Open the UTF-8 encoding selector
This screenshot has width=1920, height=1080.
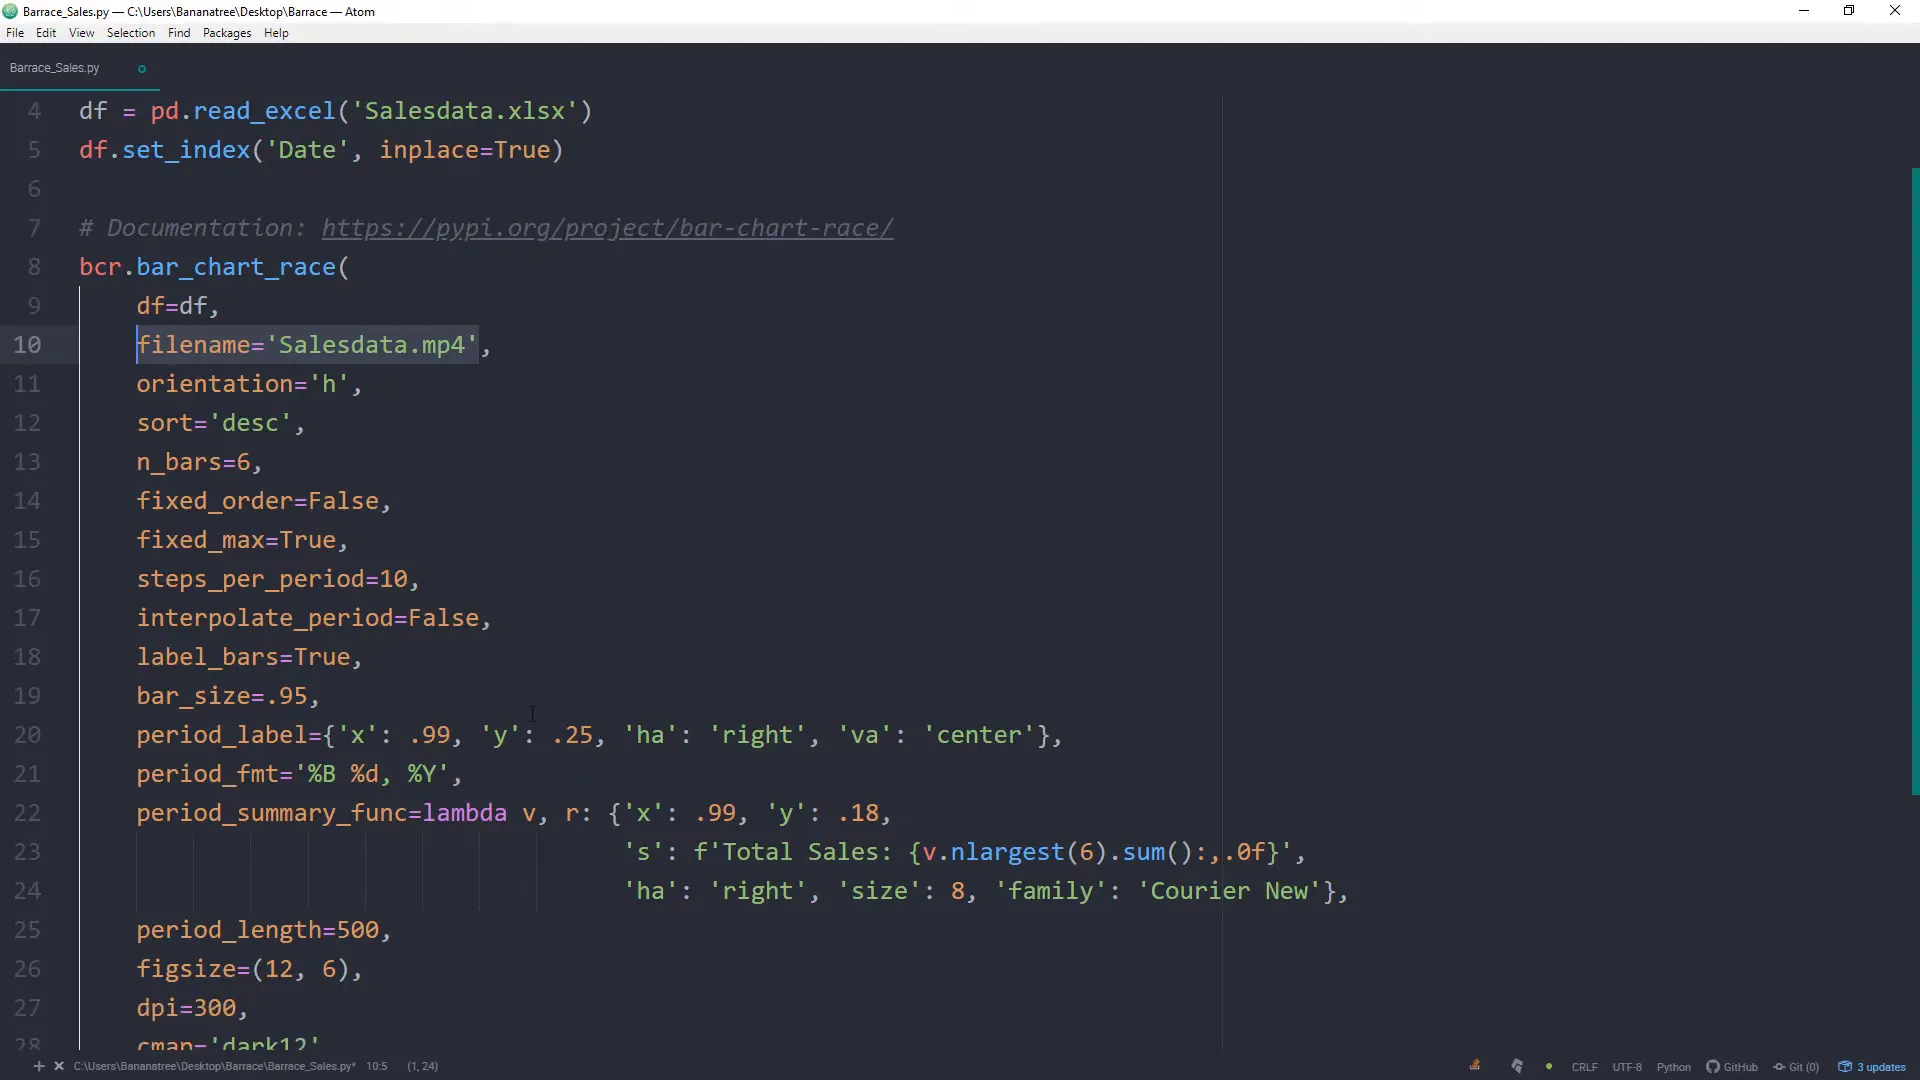1627,1066
